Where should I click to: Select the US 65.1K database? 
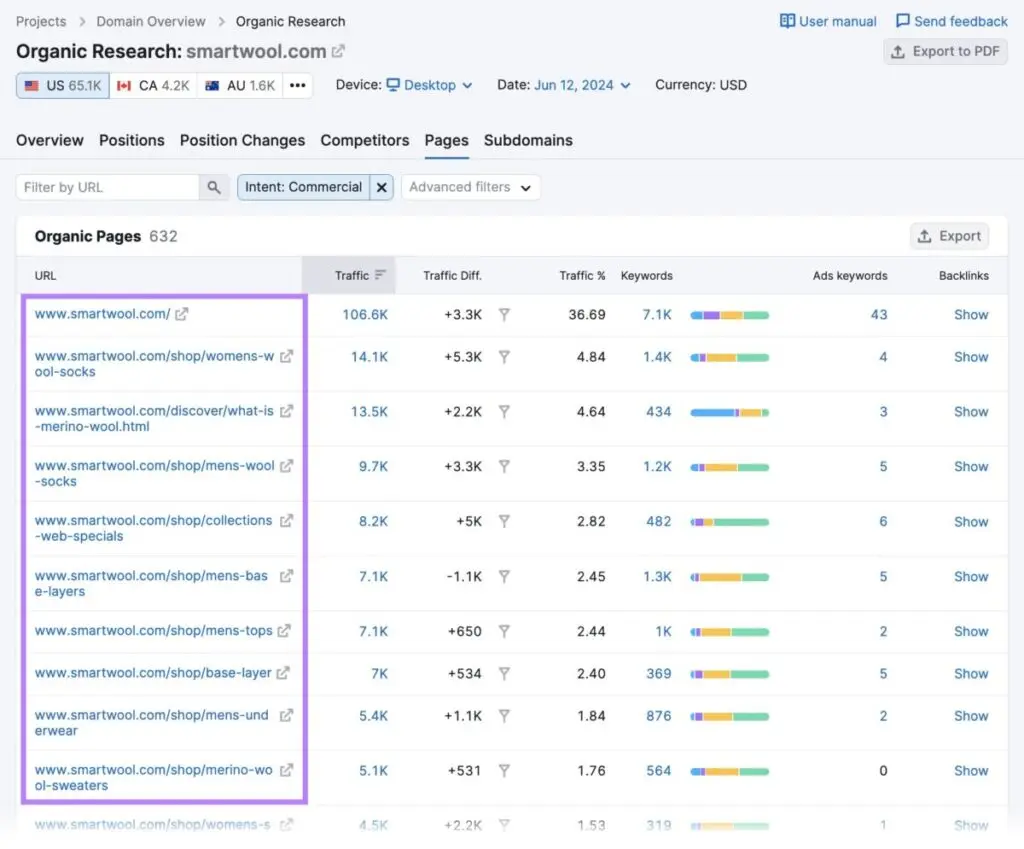click(62, 86)
